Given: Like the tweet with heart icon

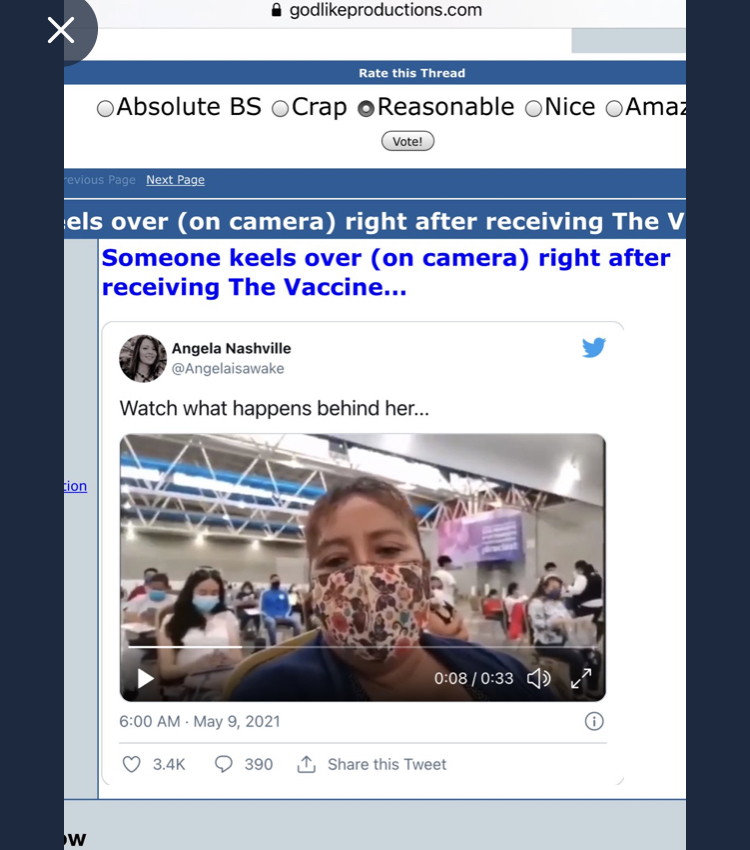Looking at the screenshot, I should [x=131, y=764].
